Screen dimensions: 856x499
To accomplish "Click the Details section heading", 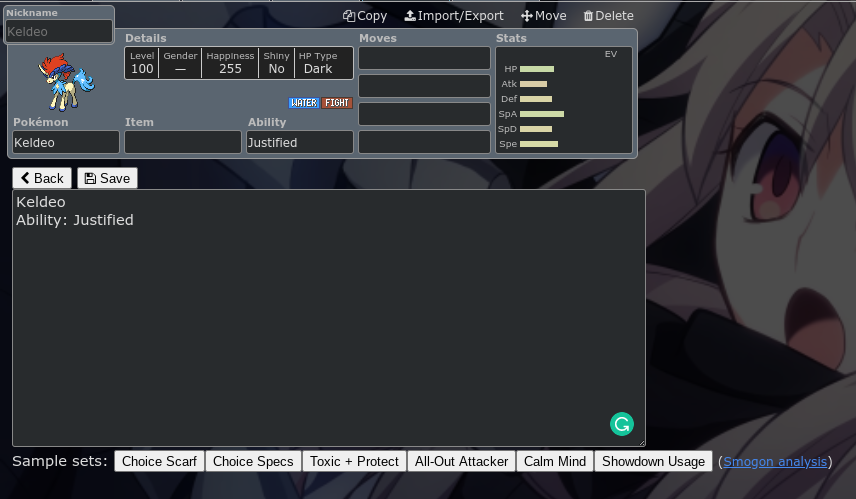I will click(x=146, y=38).
